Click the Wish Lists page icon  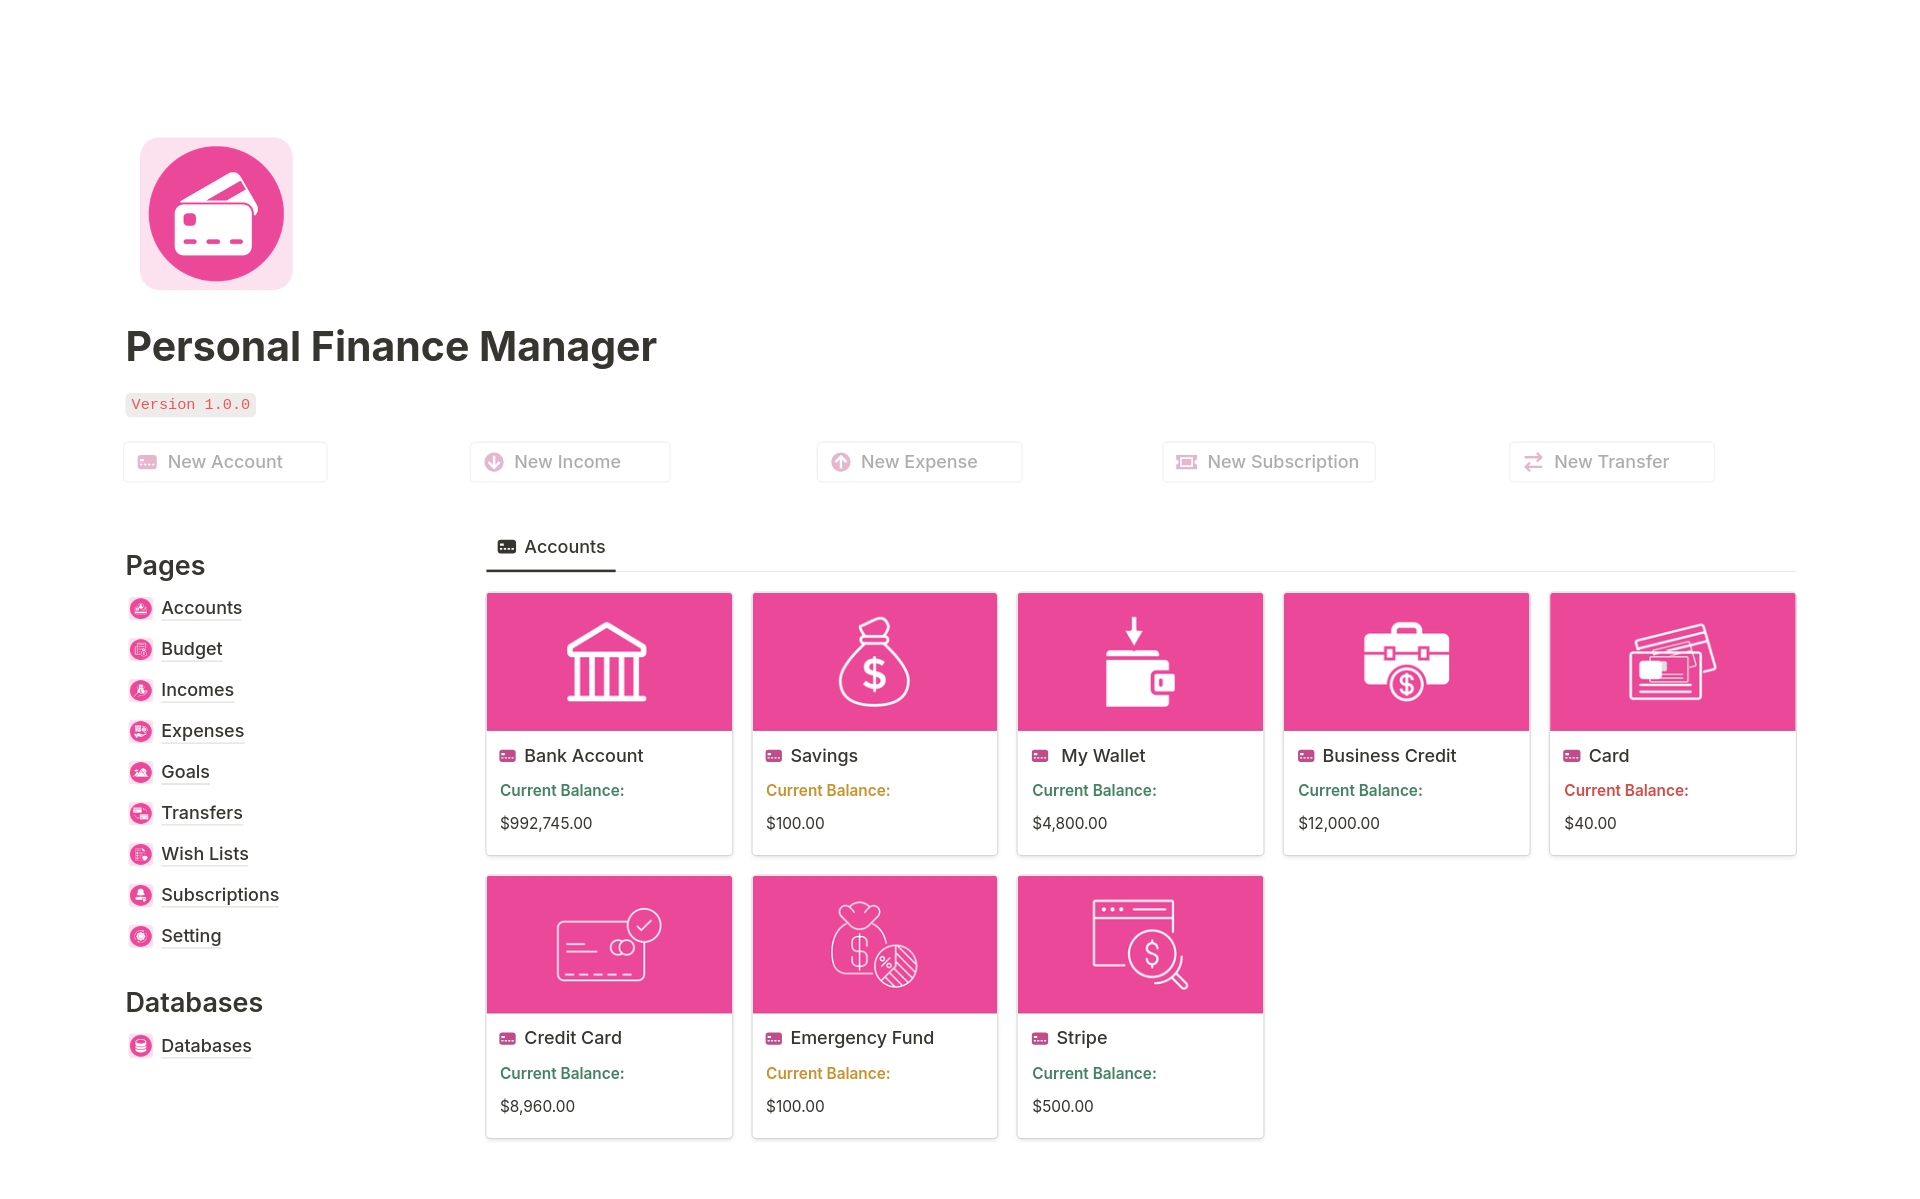click(x=141, y=854)
